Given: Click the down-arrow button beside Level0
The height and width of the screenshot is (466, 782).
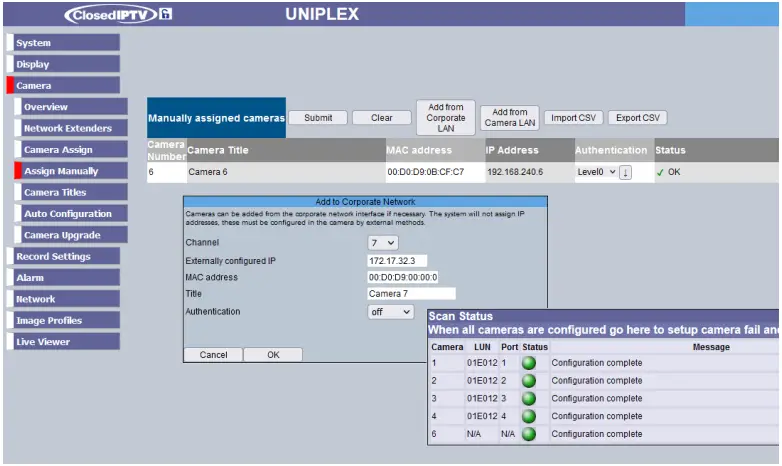Looking at the screenshot, I should (625, 172).
